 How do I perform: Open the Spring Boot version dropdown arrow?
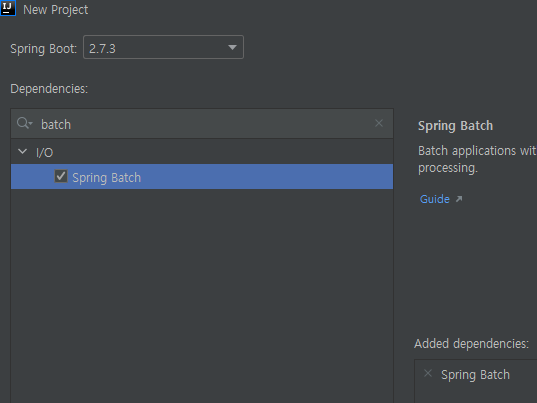(233, 47)
